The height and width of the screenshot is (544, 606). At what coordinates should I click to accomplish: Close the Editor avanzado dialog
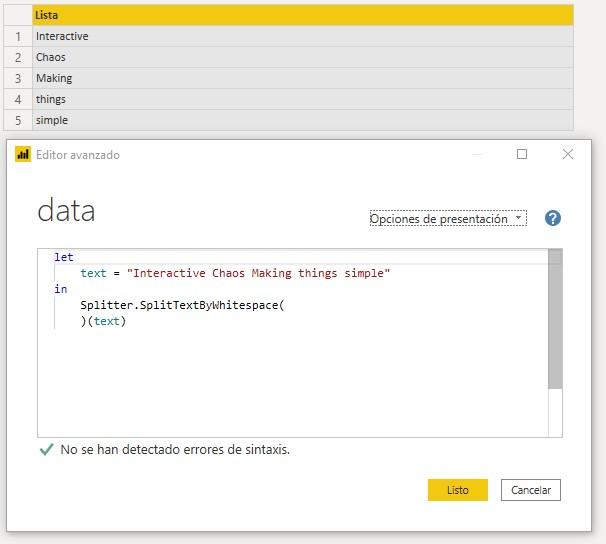click(568, 155)
